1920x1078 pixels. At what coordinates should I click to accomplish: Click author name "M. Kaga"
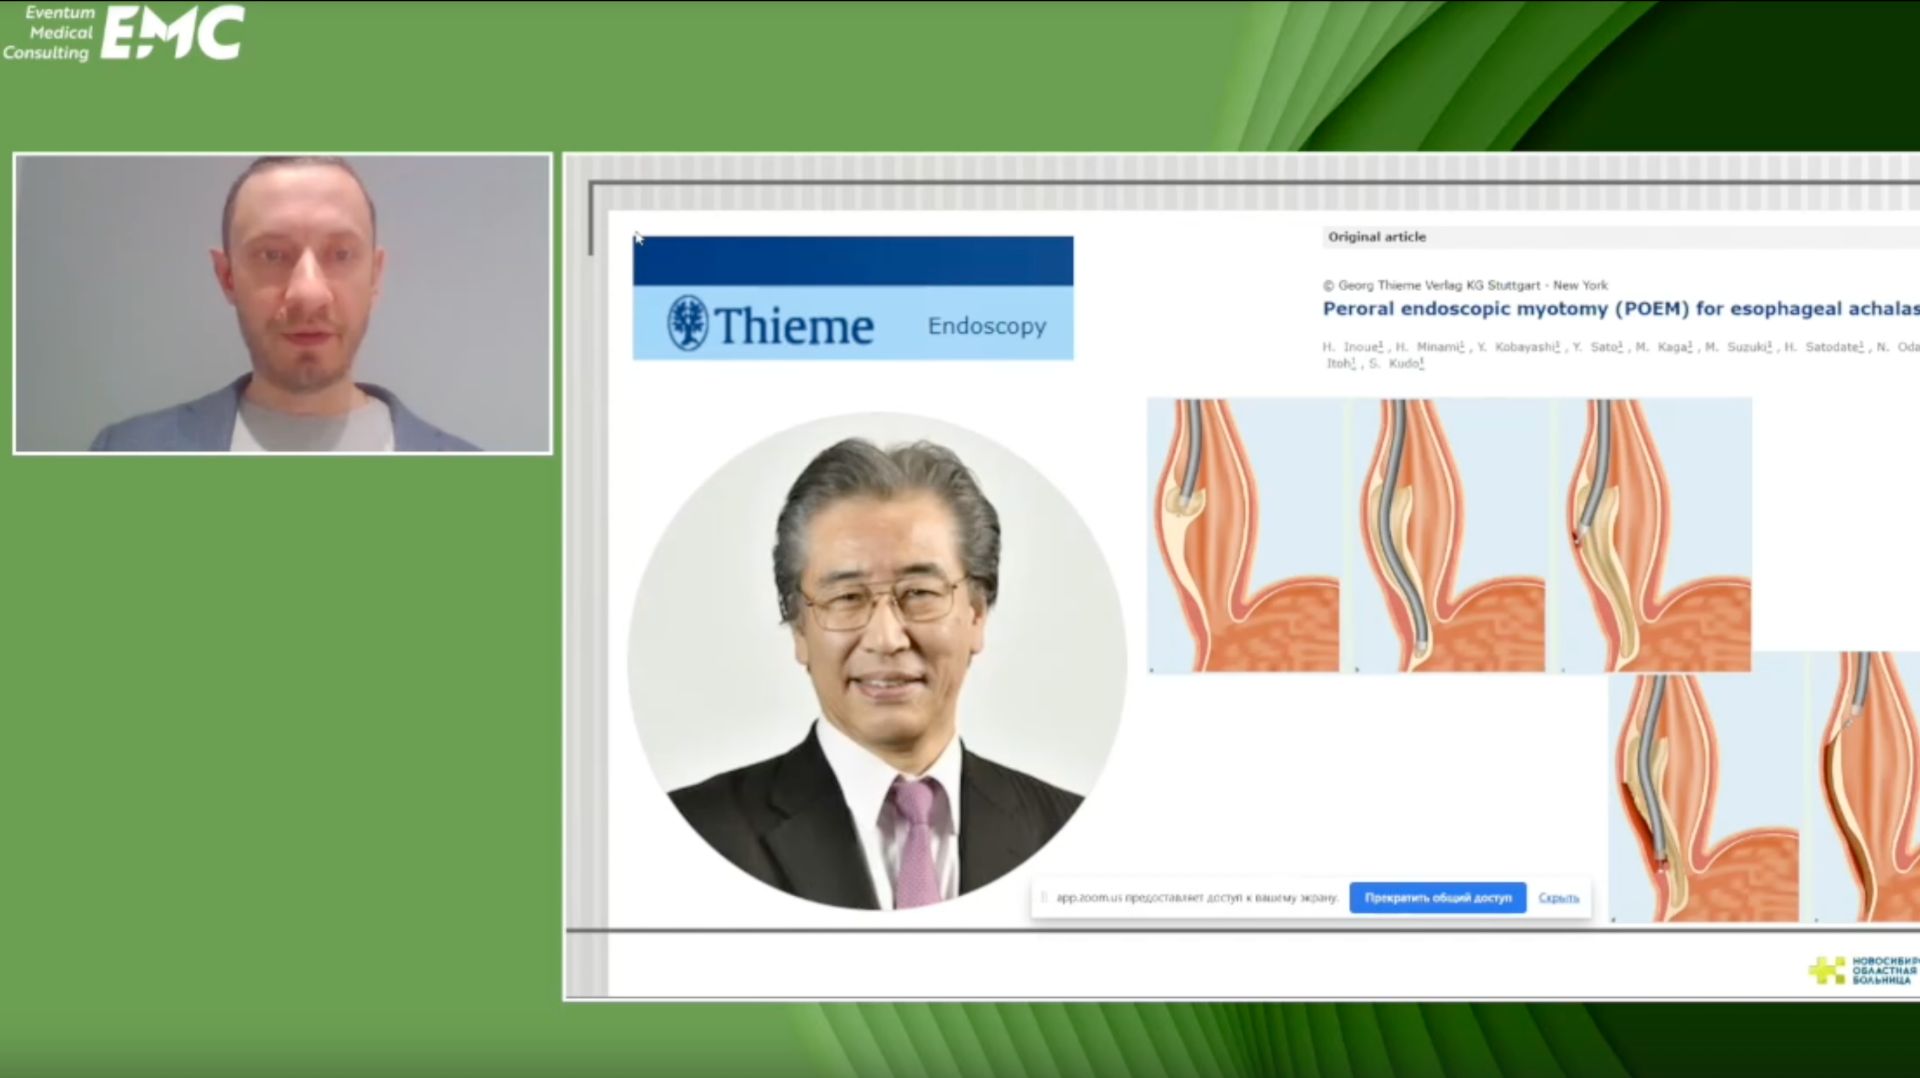click(1664, 347)
